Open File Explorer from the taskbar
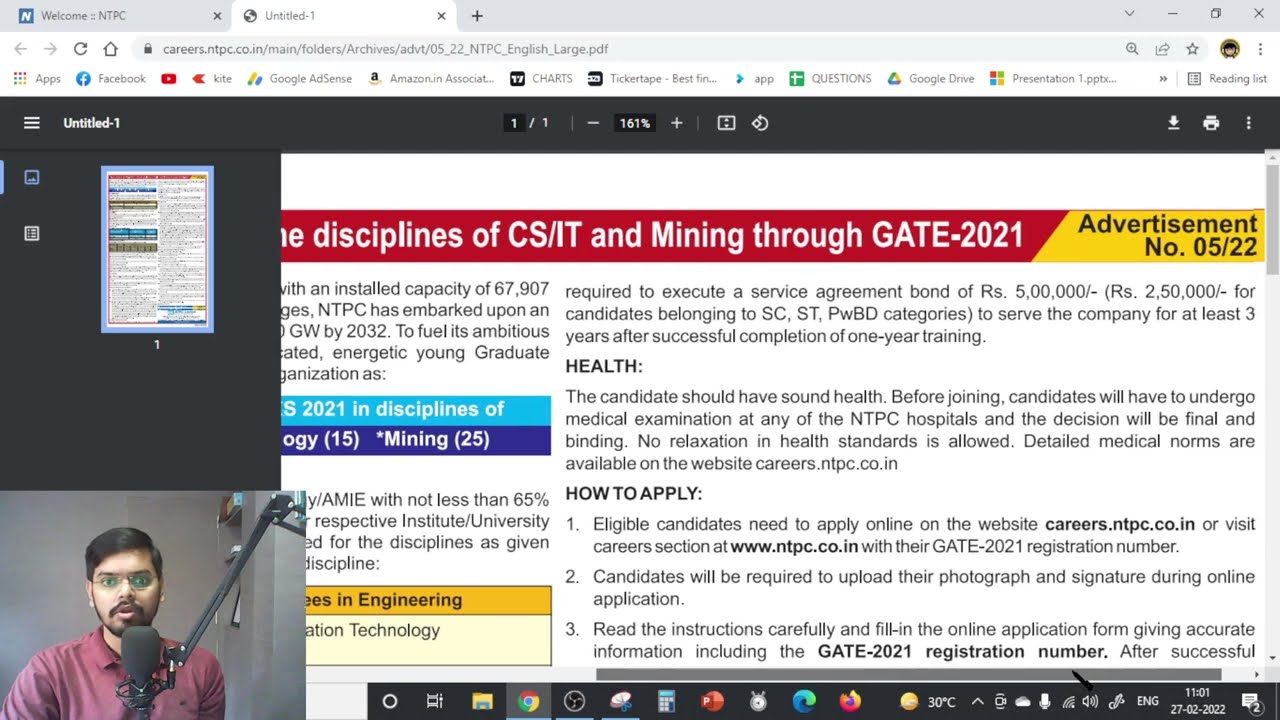Viewport: 1280px width, 720px height. 482,701
